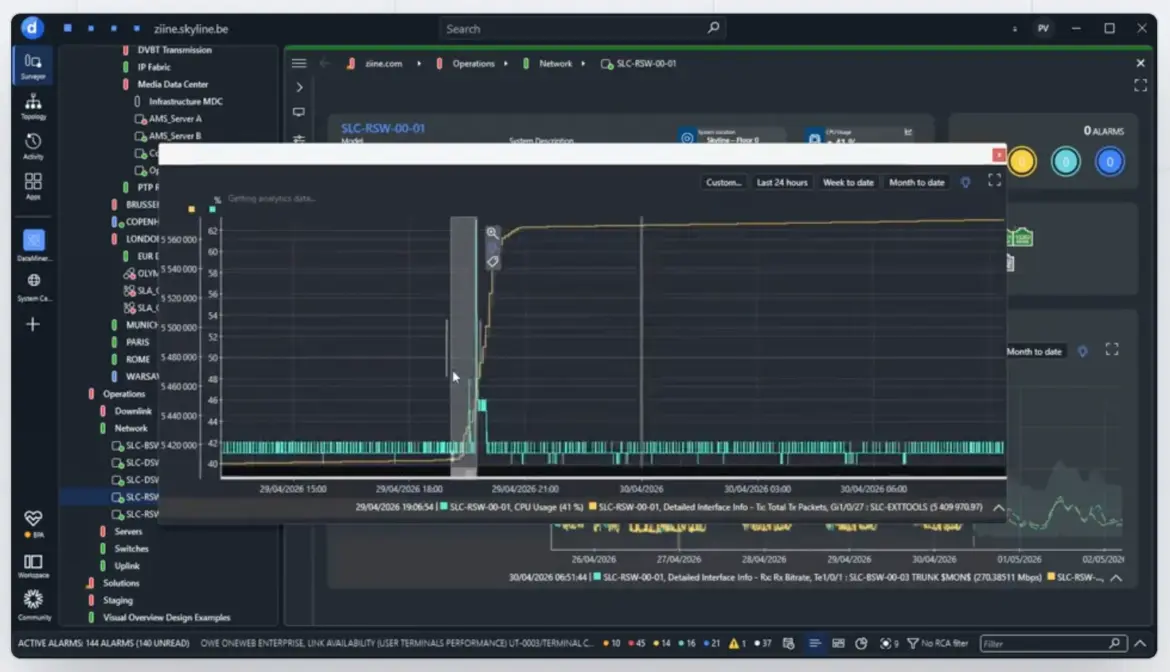This screenshot has width=1170, height=672.
Task: Click the yellow alarm counter circle
Action: (x=1022, y=162)
